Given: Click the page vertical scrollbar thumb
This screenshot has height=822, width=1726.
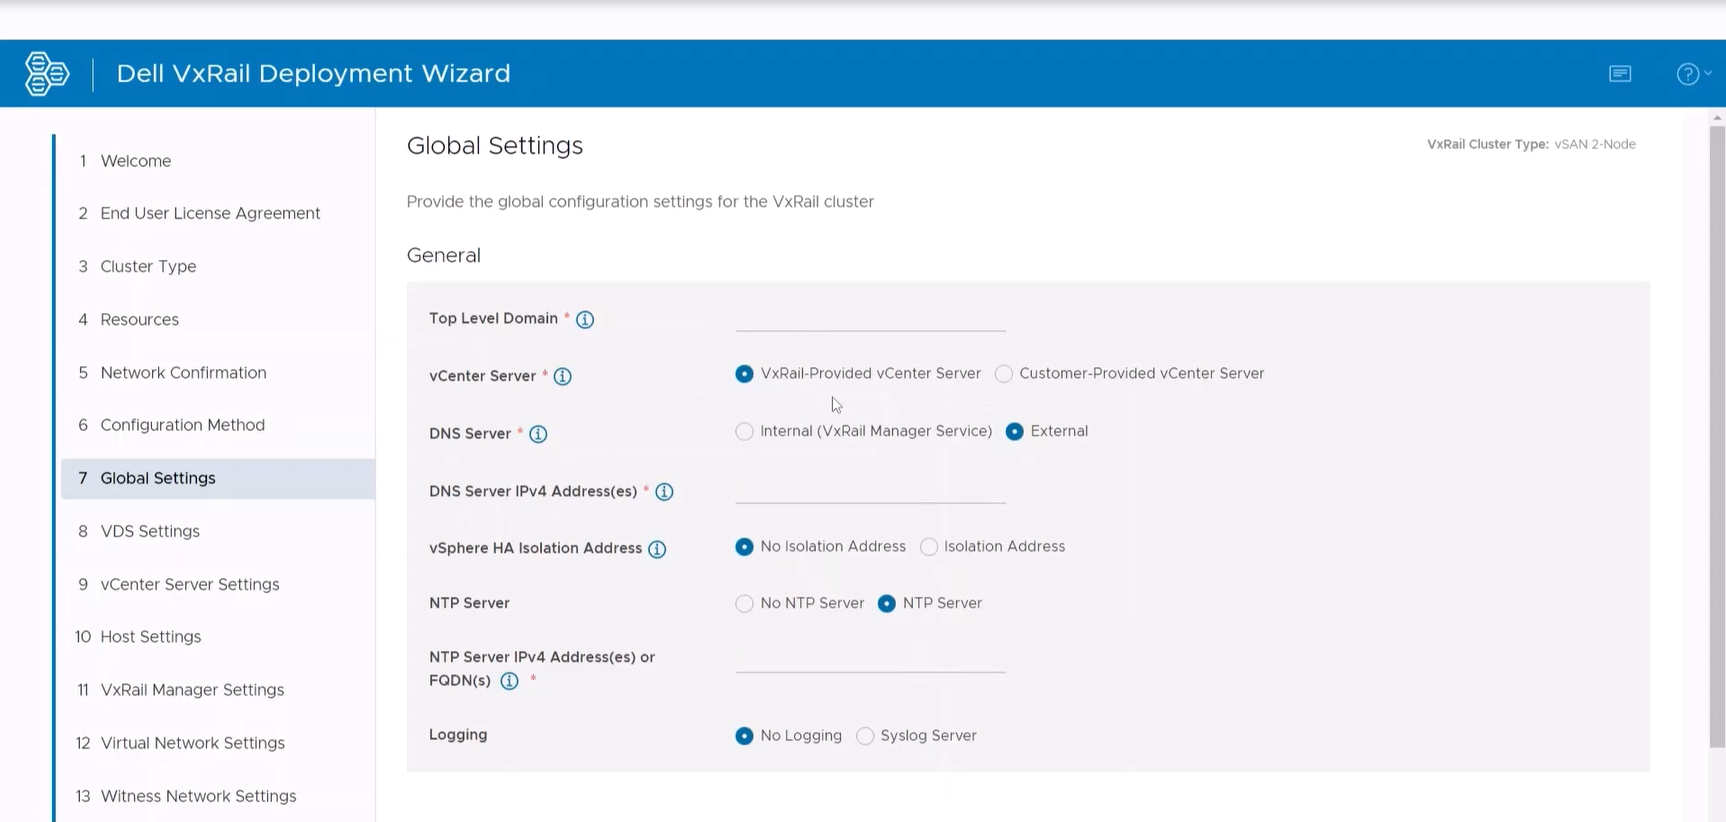Looking at the screenshot, I should 1717,436.
